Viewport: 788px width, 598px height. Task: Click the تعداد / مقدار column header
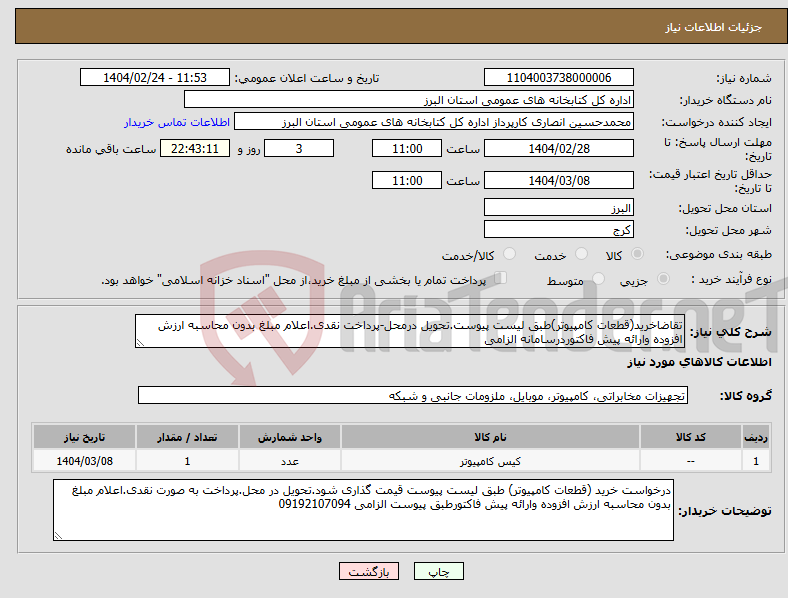tap(187, 437)
